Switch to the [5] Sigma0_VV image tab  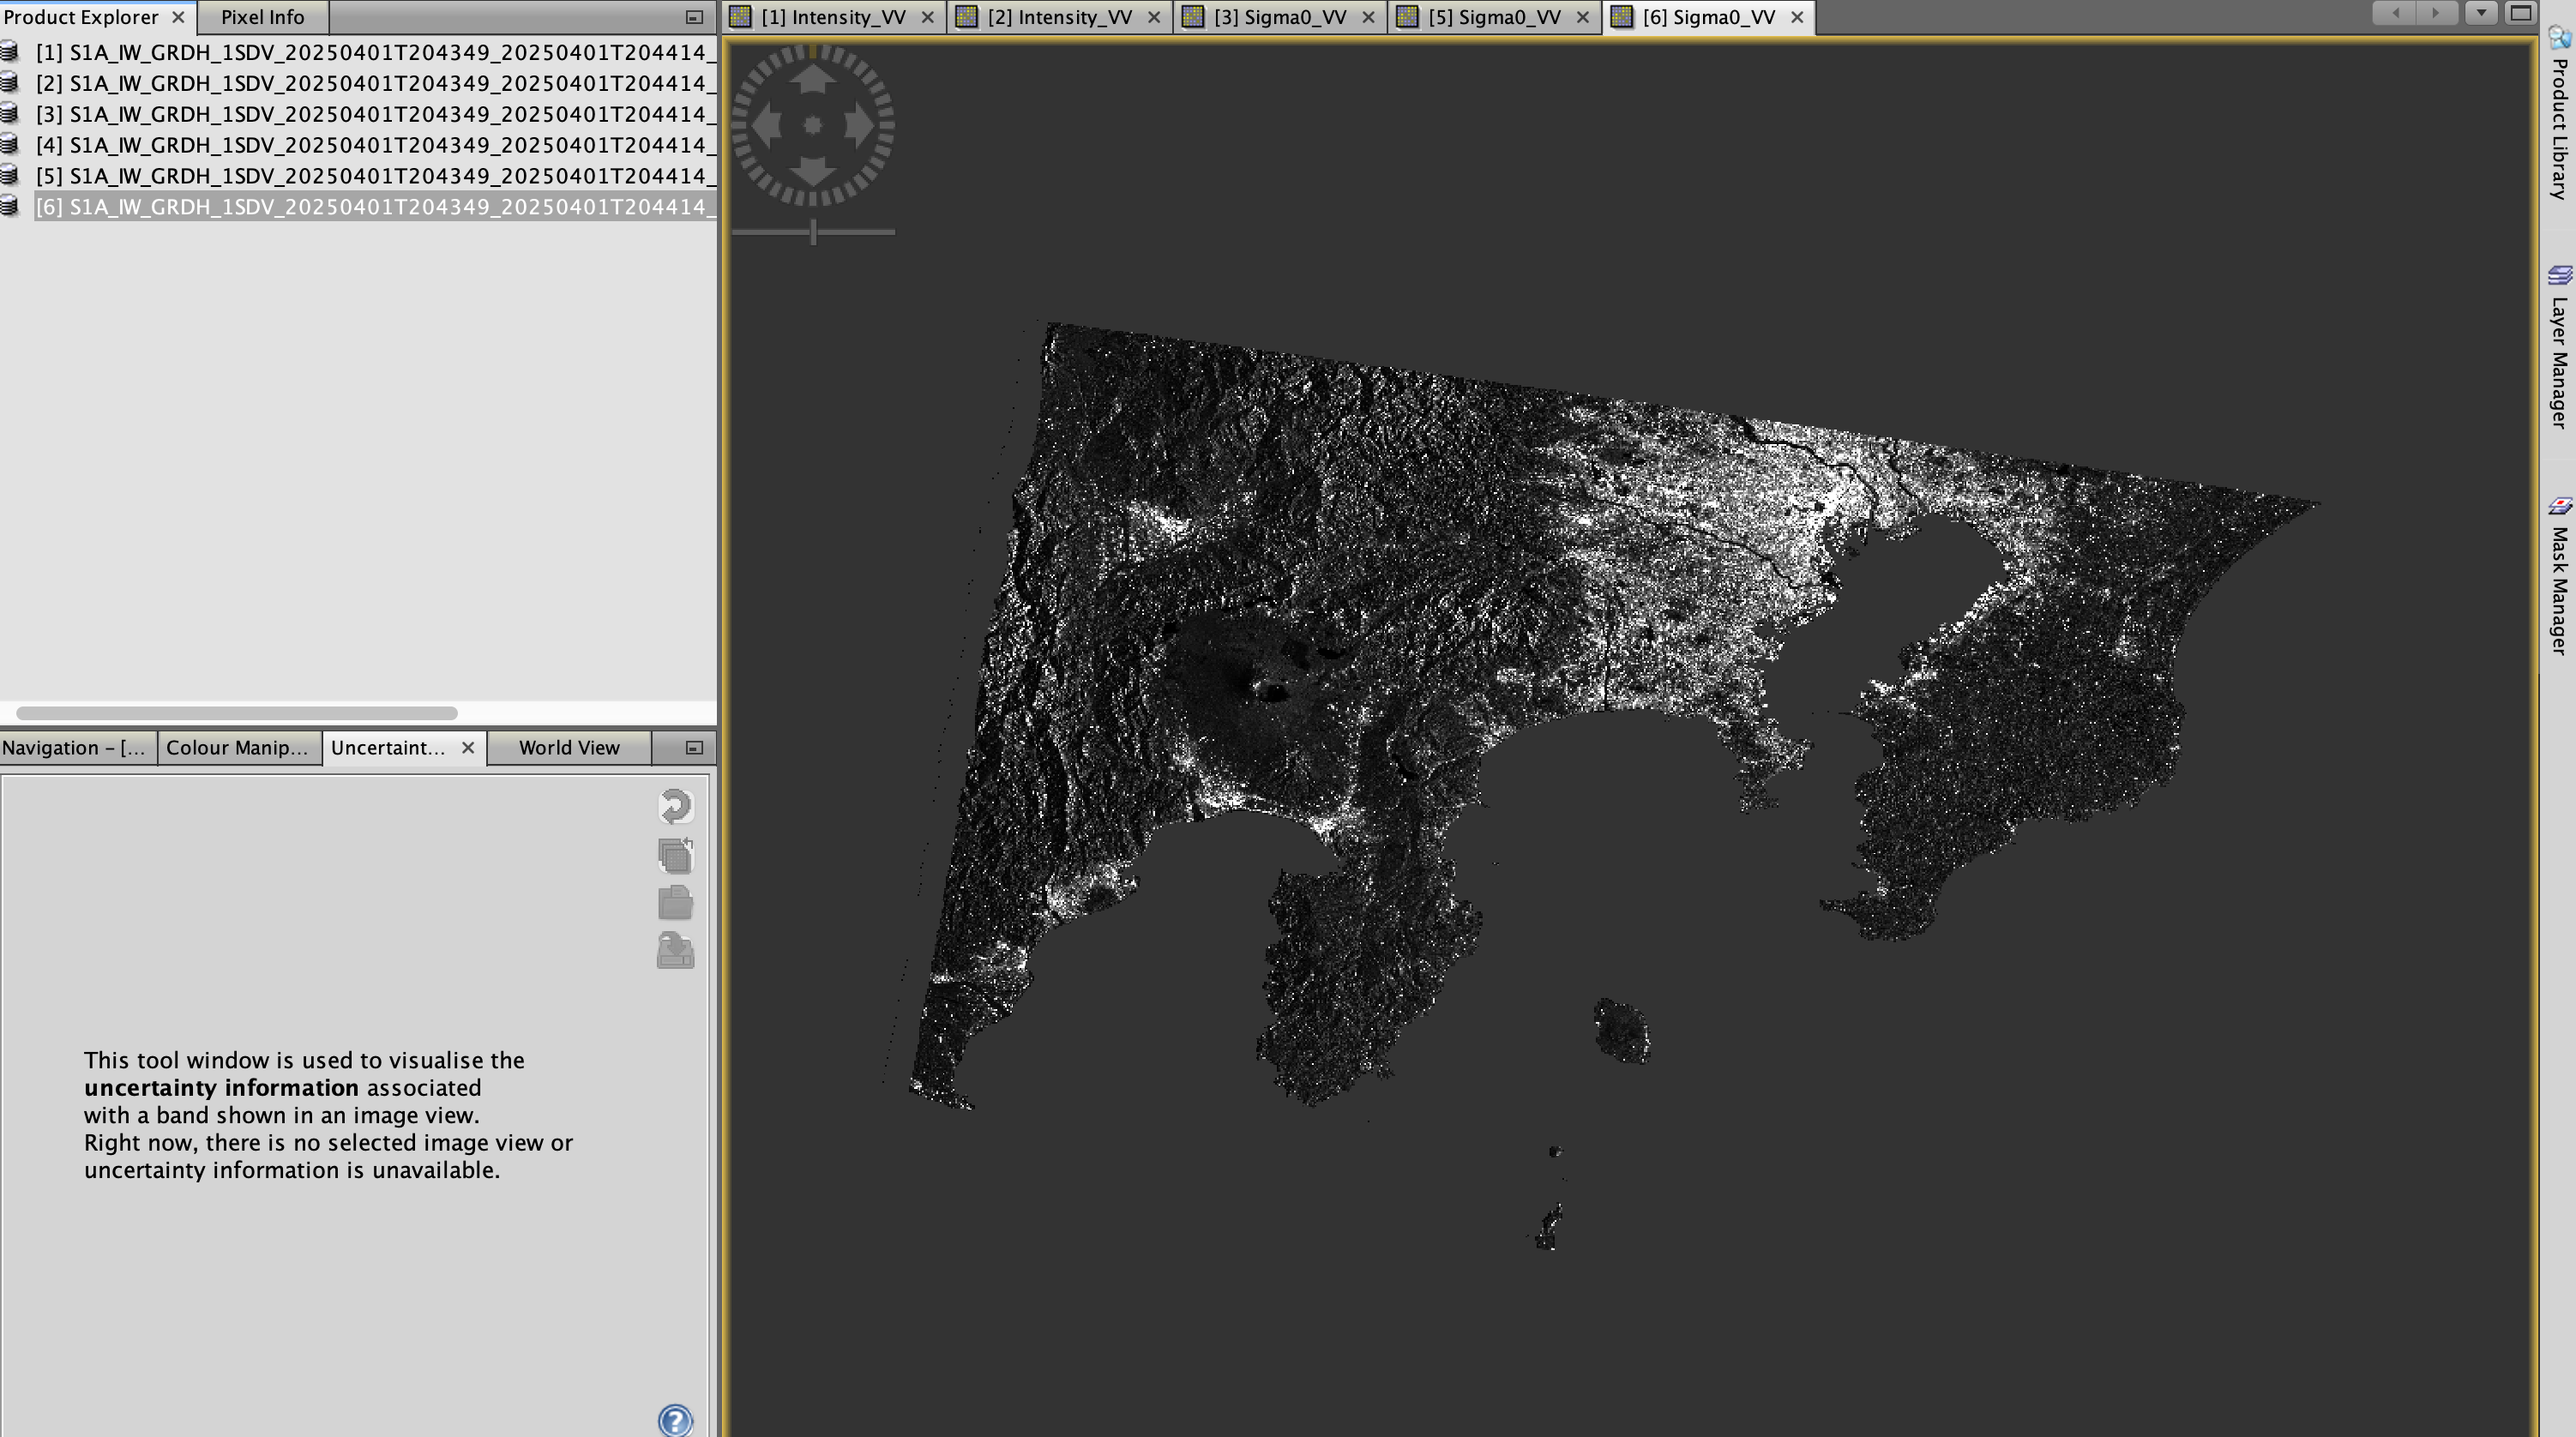[1494, 17]
